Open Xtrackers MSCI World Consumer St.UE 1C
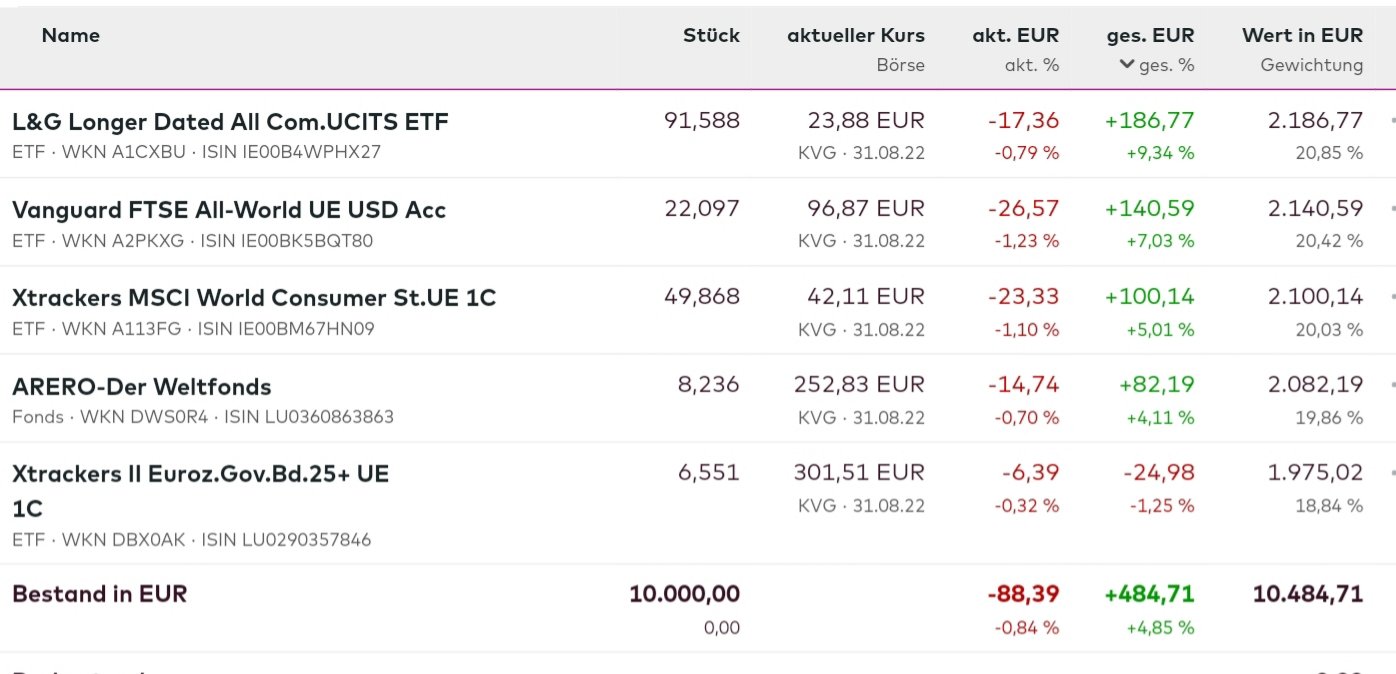The image size is (1396, 674). pos(254,298)
